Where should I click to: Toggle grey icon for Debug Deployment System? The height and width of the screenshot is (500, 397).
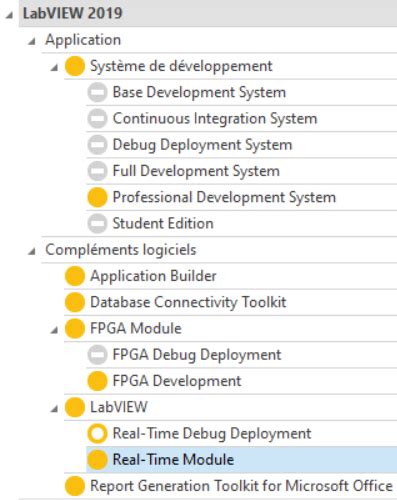point(97,145)
